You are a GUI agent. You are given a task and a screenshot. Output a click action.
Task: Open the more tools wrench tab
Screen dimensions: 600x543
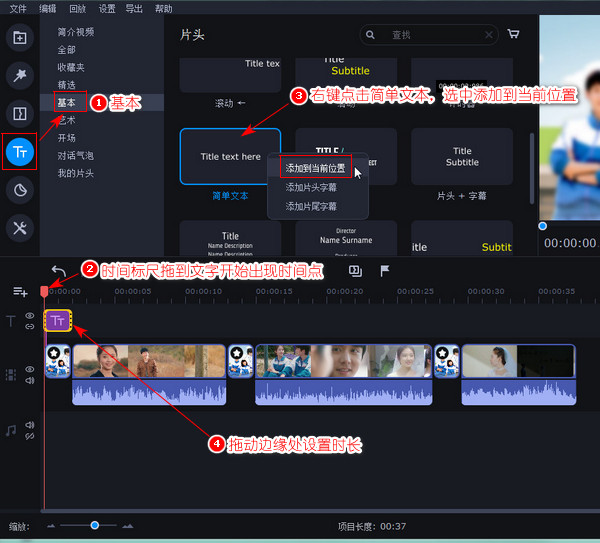20,228
